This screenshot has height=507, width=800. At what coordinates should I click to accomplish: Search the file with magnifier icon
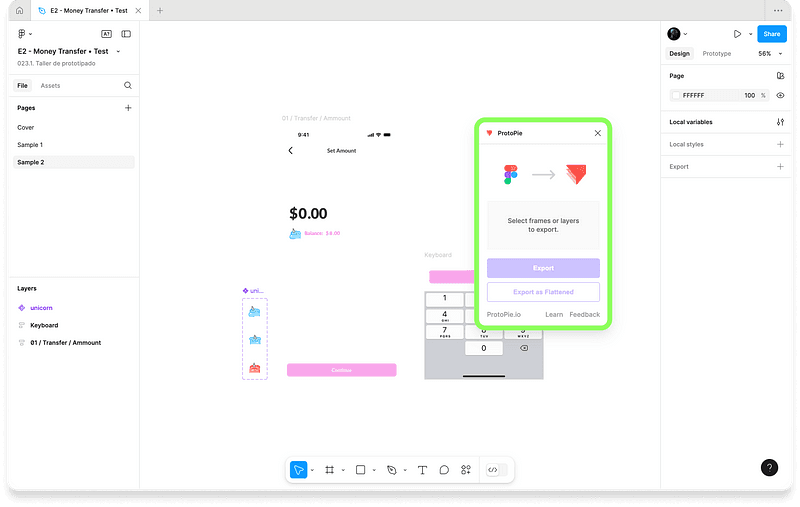128,85
